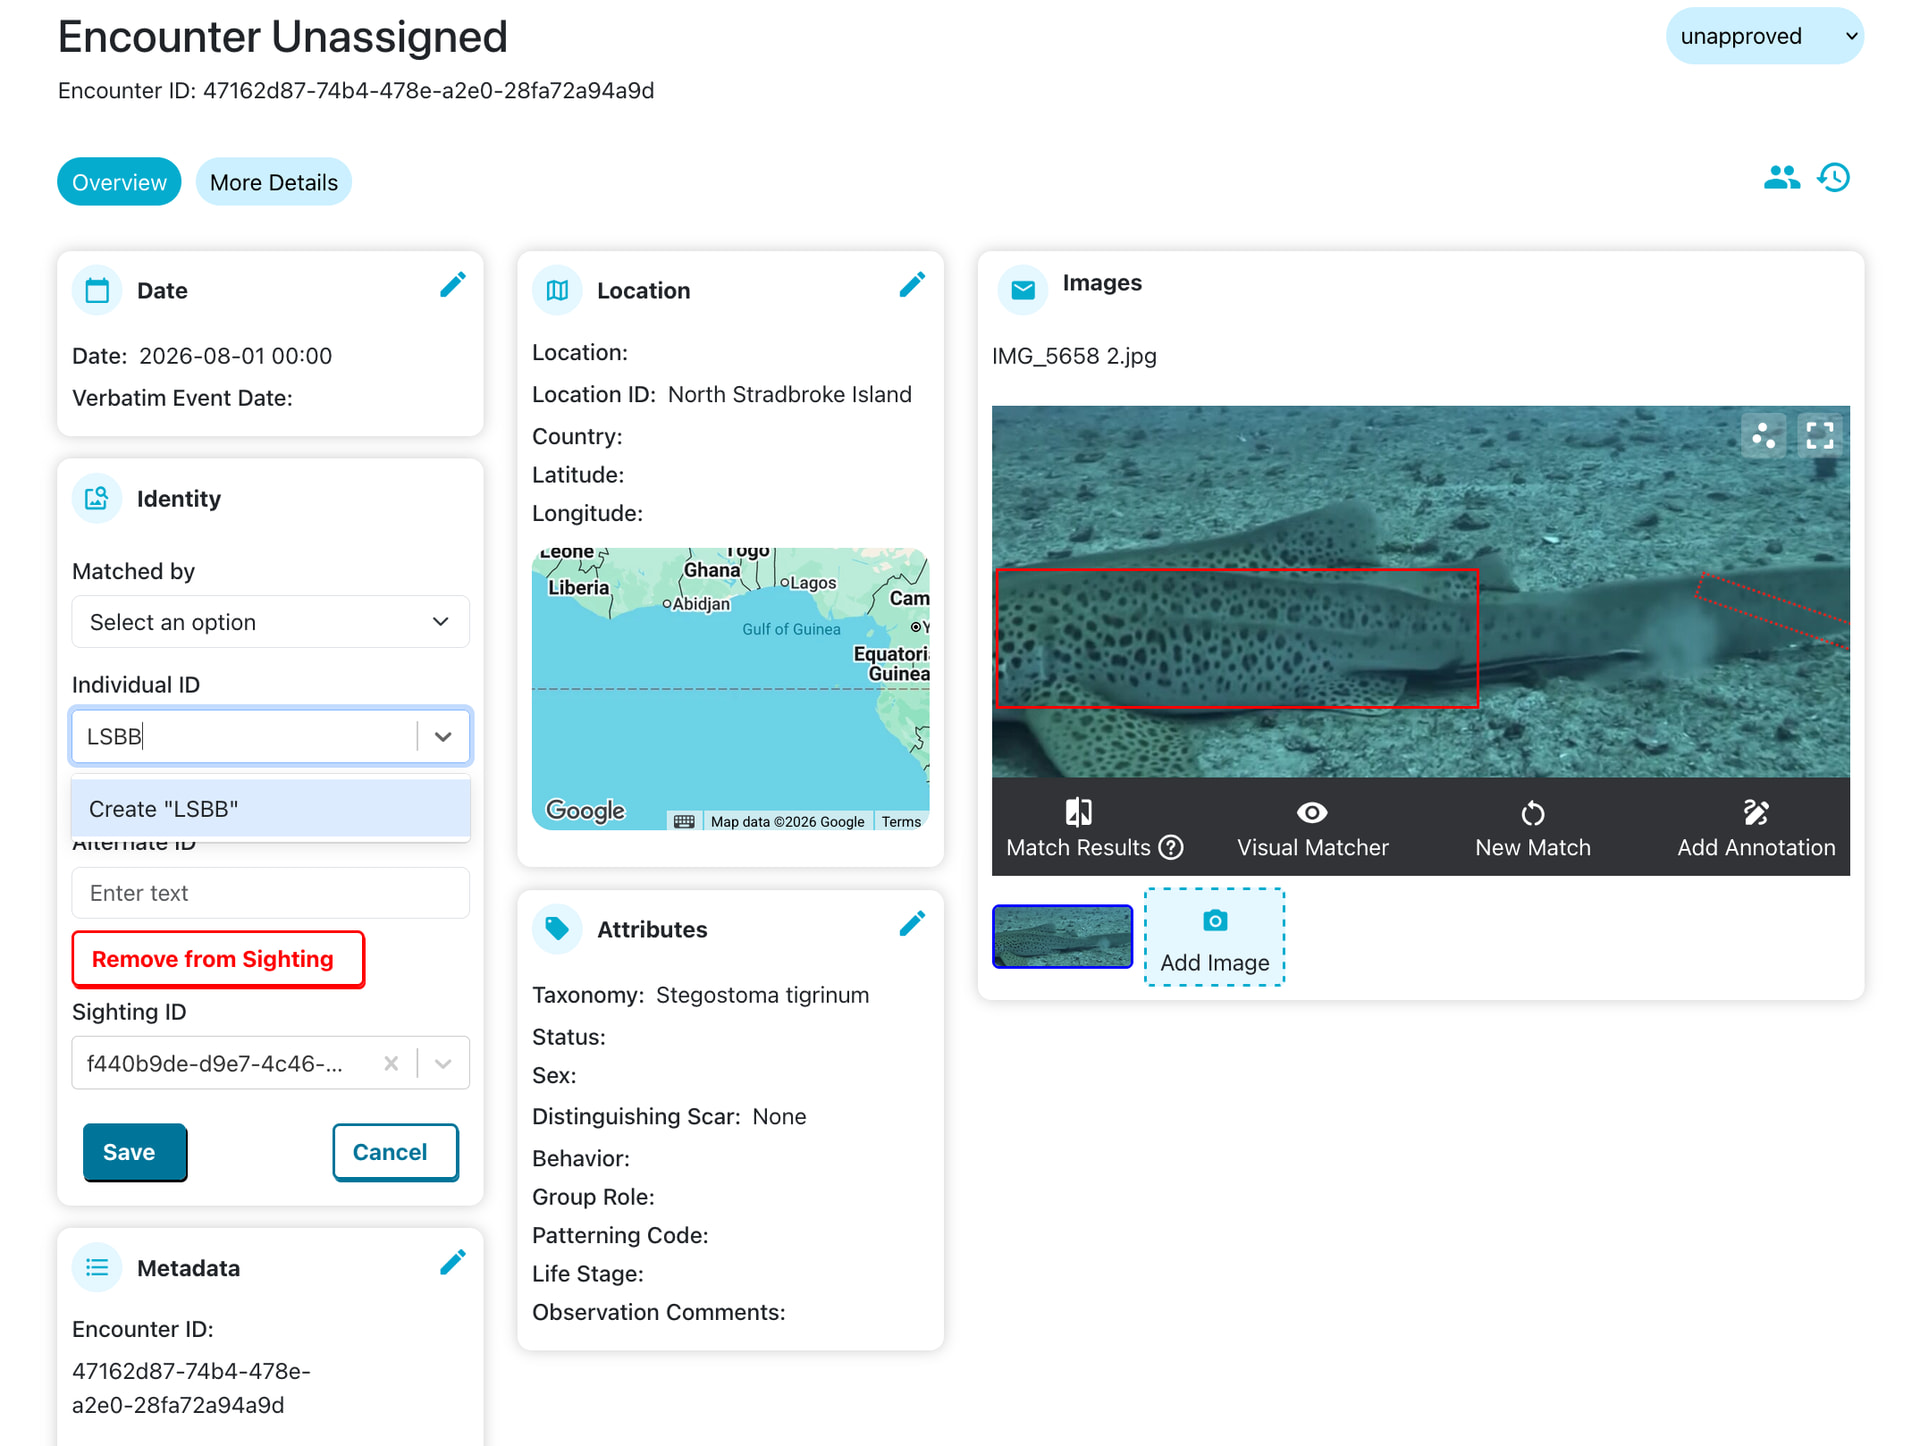Open the unapproved status dropdown
The width and height of the screenshot is (1920, 1446).
[1764, 36]
